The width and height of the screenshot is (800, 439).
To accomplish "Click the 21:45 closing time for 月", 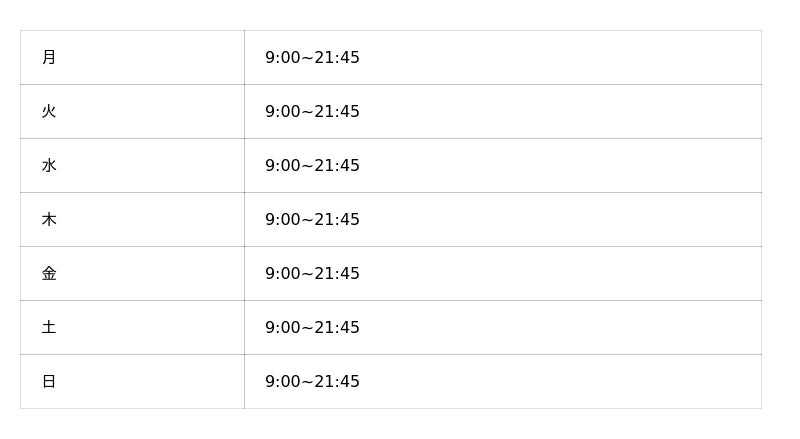I will pyautogui.click(x=337, y=58).
